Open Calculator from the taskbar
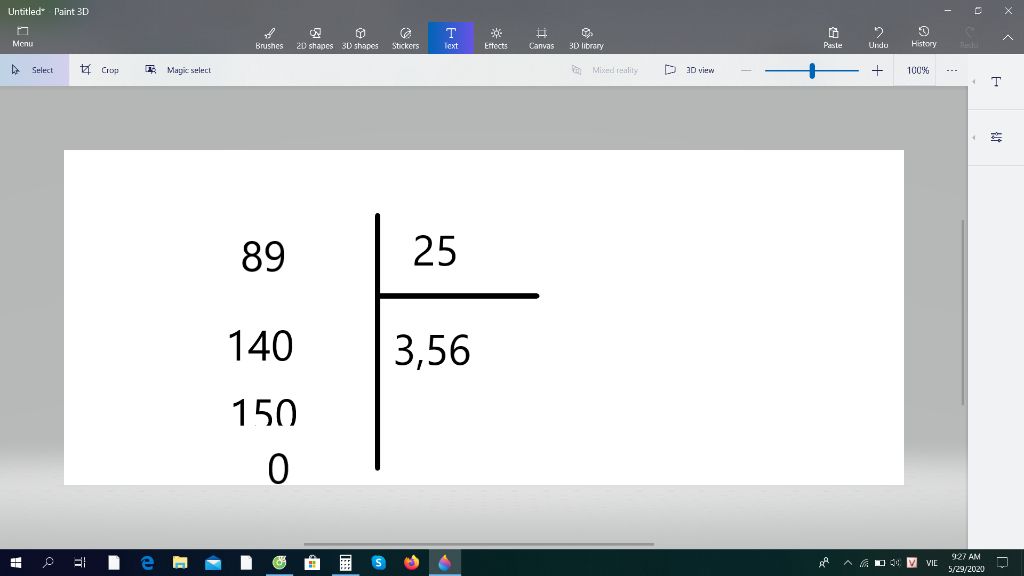Image resolution: width=1024 pixels, height=576 pixels. (x=345, y=562)
